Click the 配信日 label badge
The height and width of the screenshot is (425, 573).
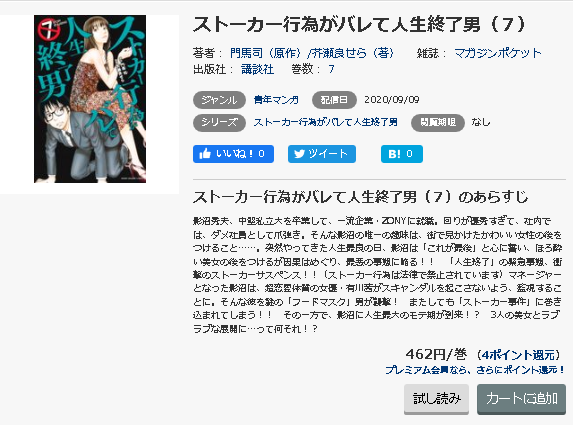pyautogui.click(x=334, y=100)
